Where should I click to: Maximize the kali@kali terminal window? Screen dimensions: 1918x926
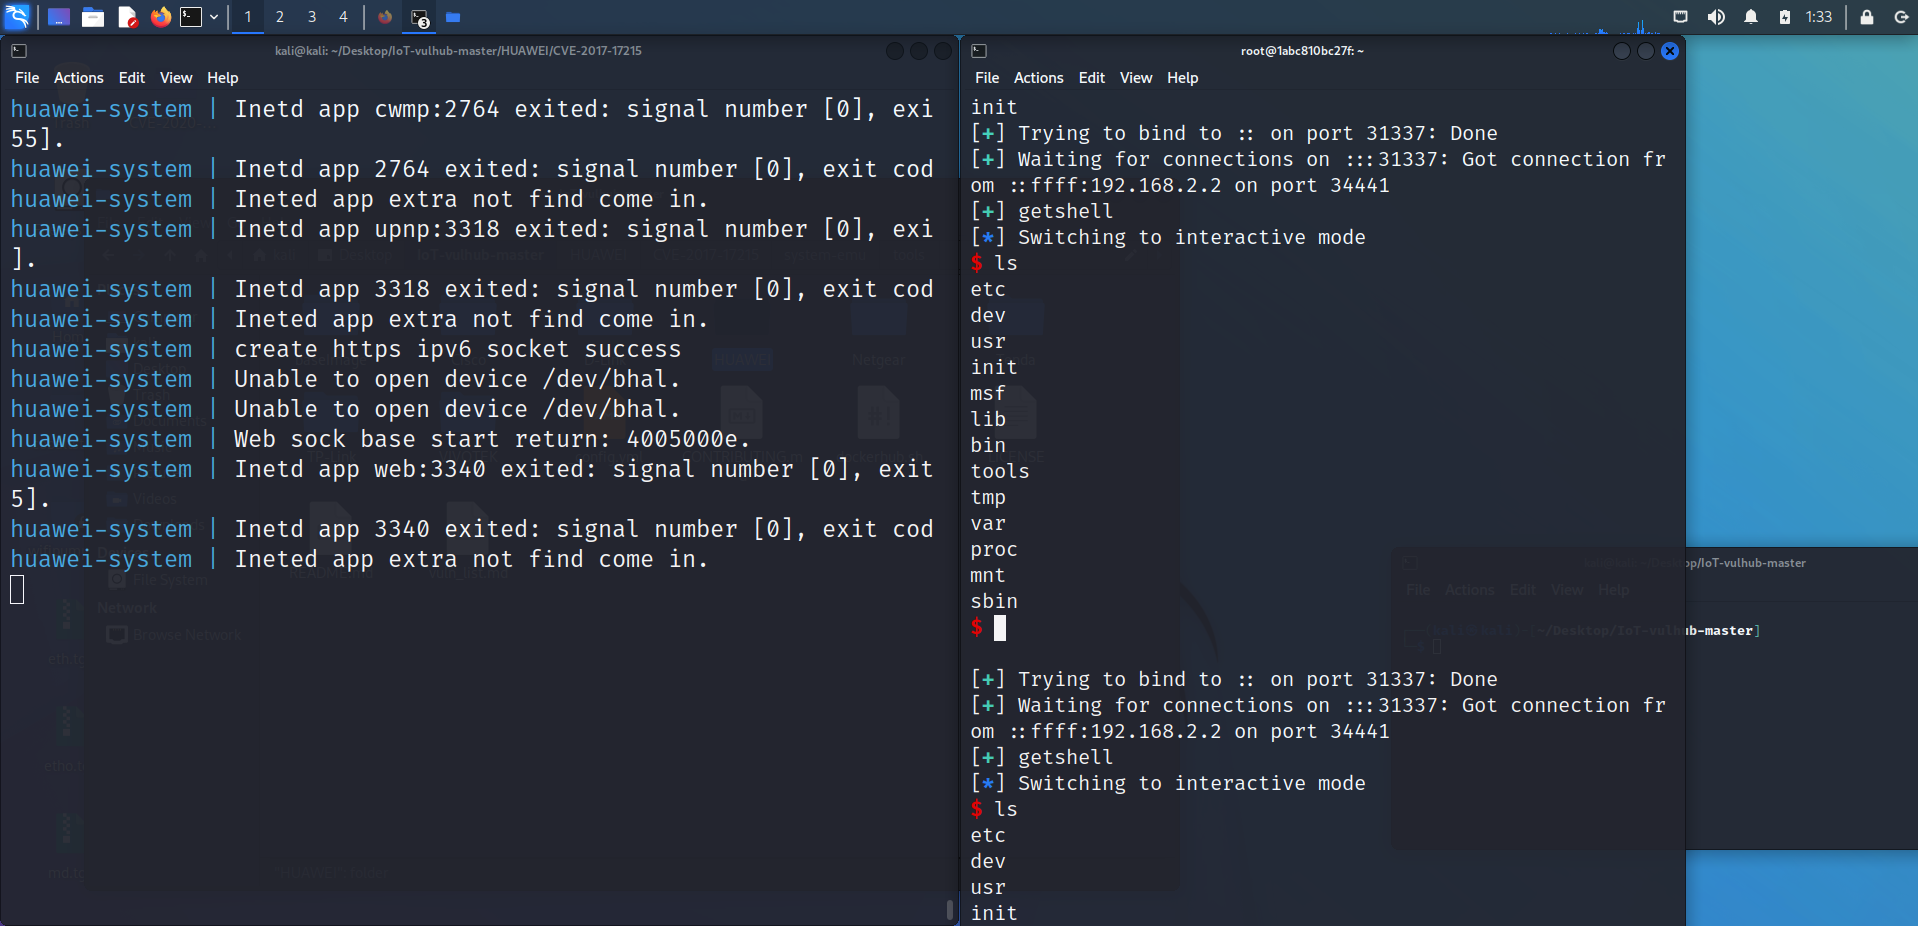pyautogui.click(x=919, y=51)
